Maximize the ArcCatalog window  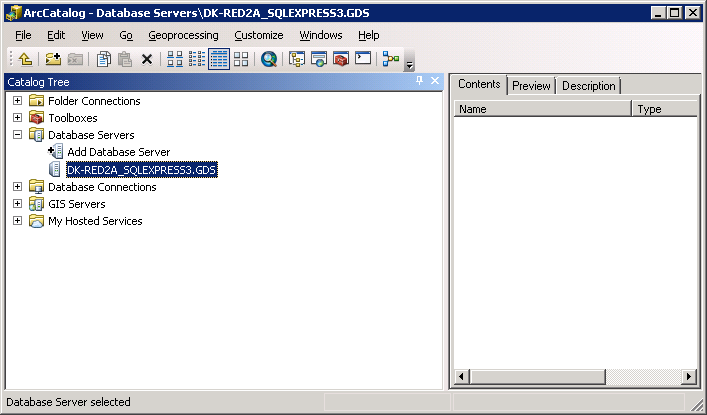[x=675, y=13]
